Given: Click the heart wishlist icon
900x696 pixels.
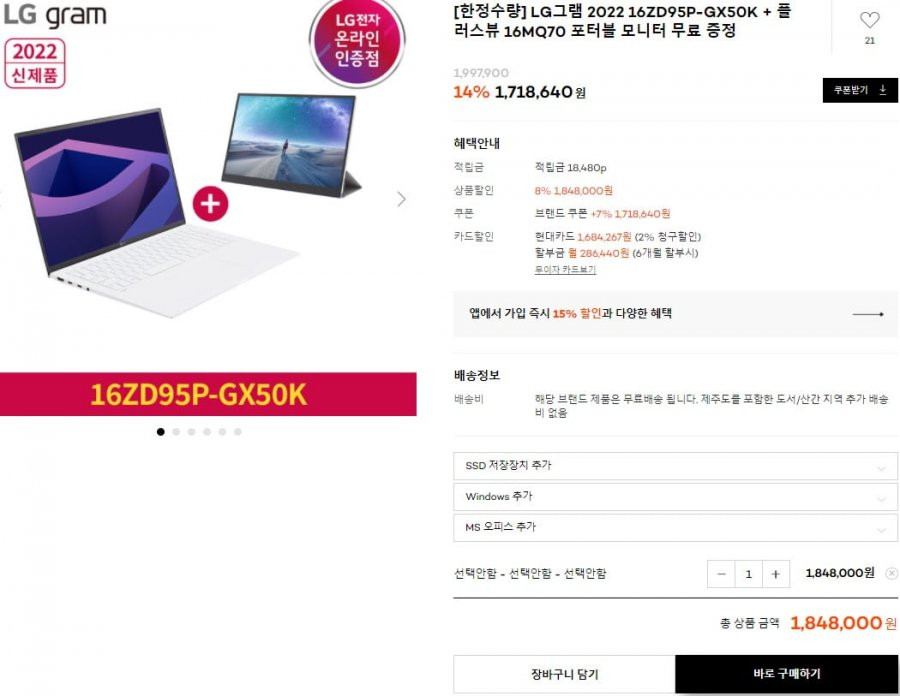Looking at the screenshot, I should pyautogui.click(x=870, y=20).
